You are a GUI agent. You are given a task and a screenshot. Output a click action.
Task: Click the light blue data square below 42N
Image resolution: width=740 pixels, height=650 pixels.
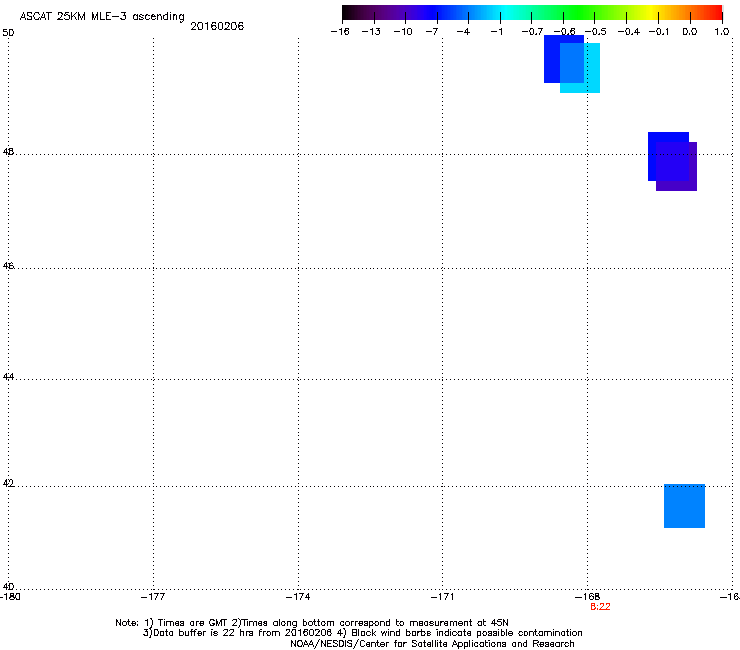click(684, 506)
